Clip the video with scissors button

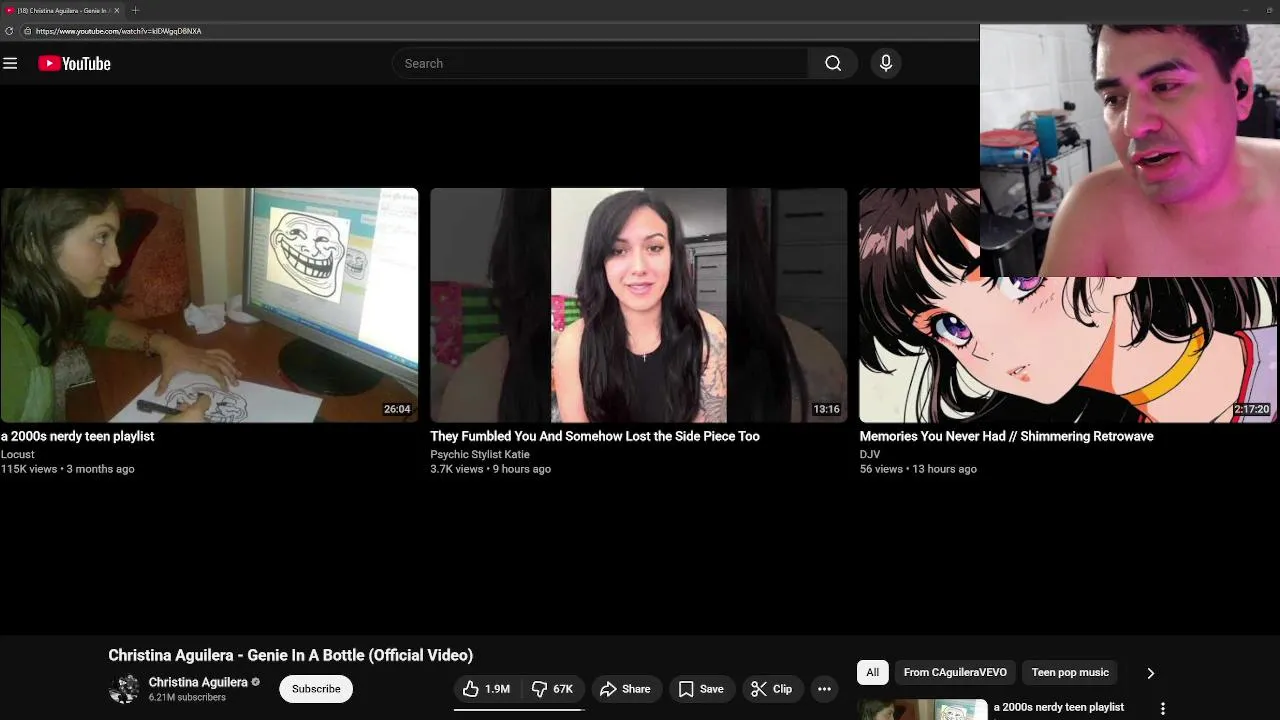(x=771, y=689)
